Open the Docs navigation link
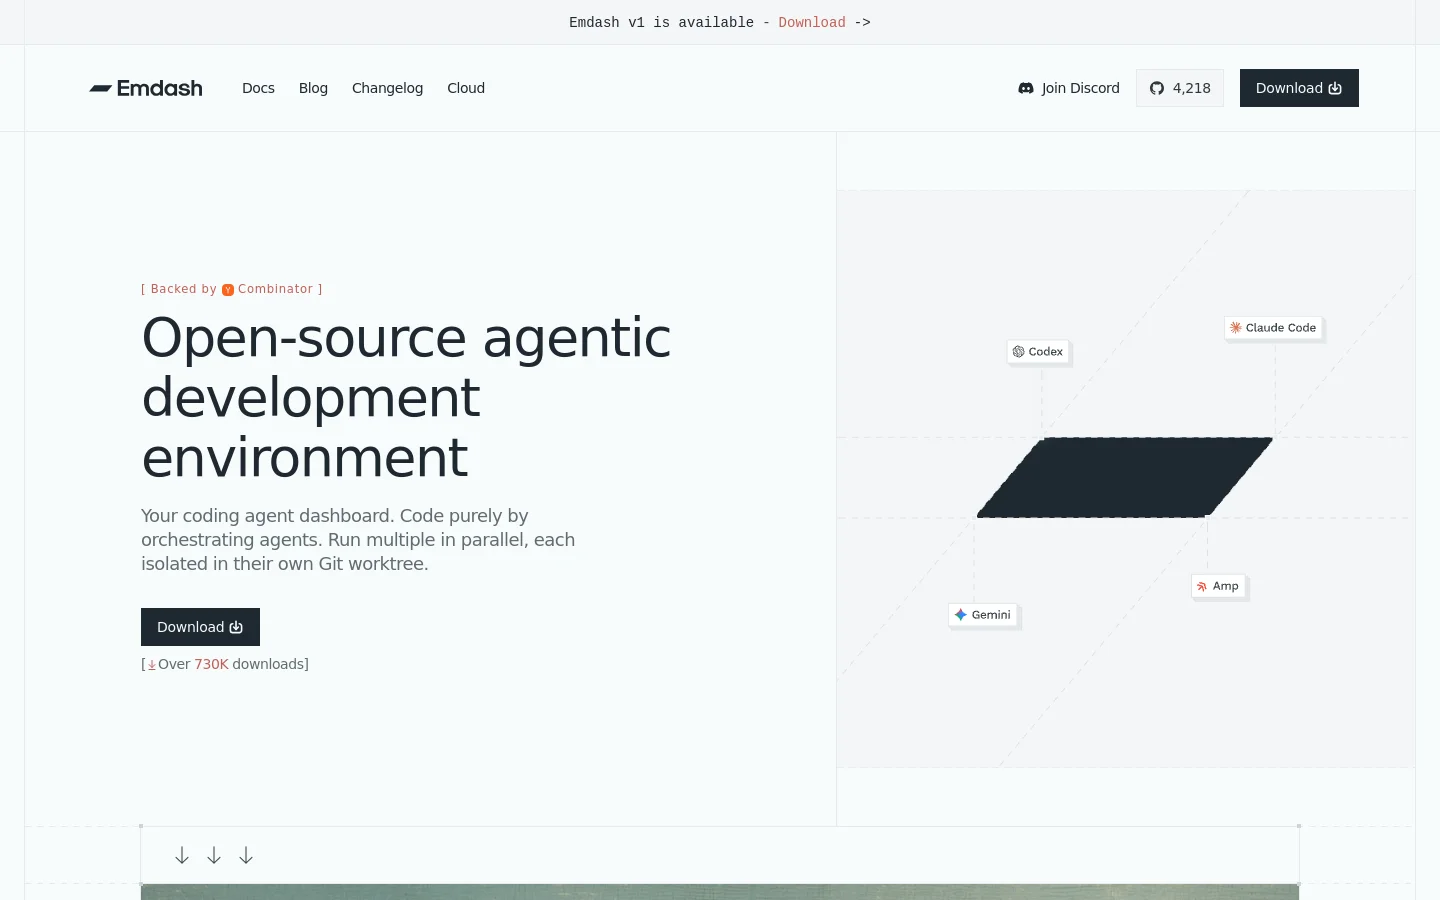The height and width of the screenshot is (900, 1440). 258,88
